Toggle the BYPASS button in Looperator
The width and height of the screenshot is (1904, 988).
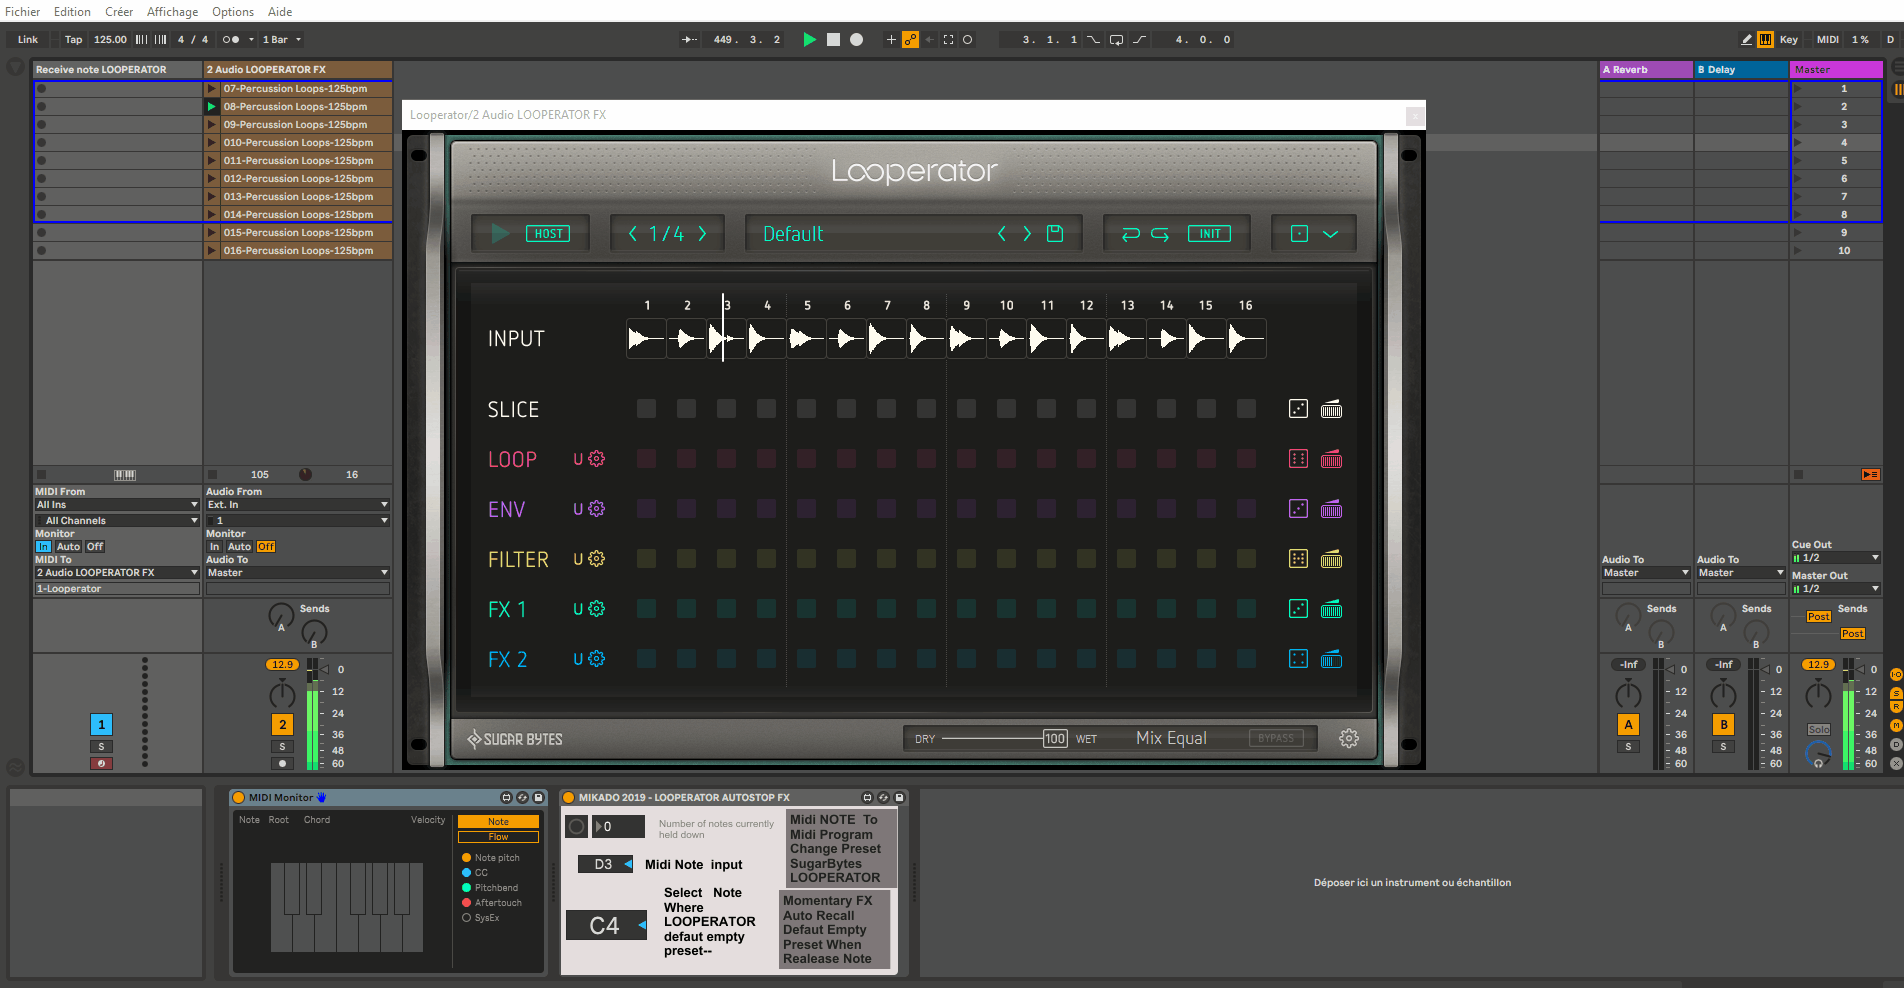pos(1275,738)
